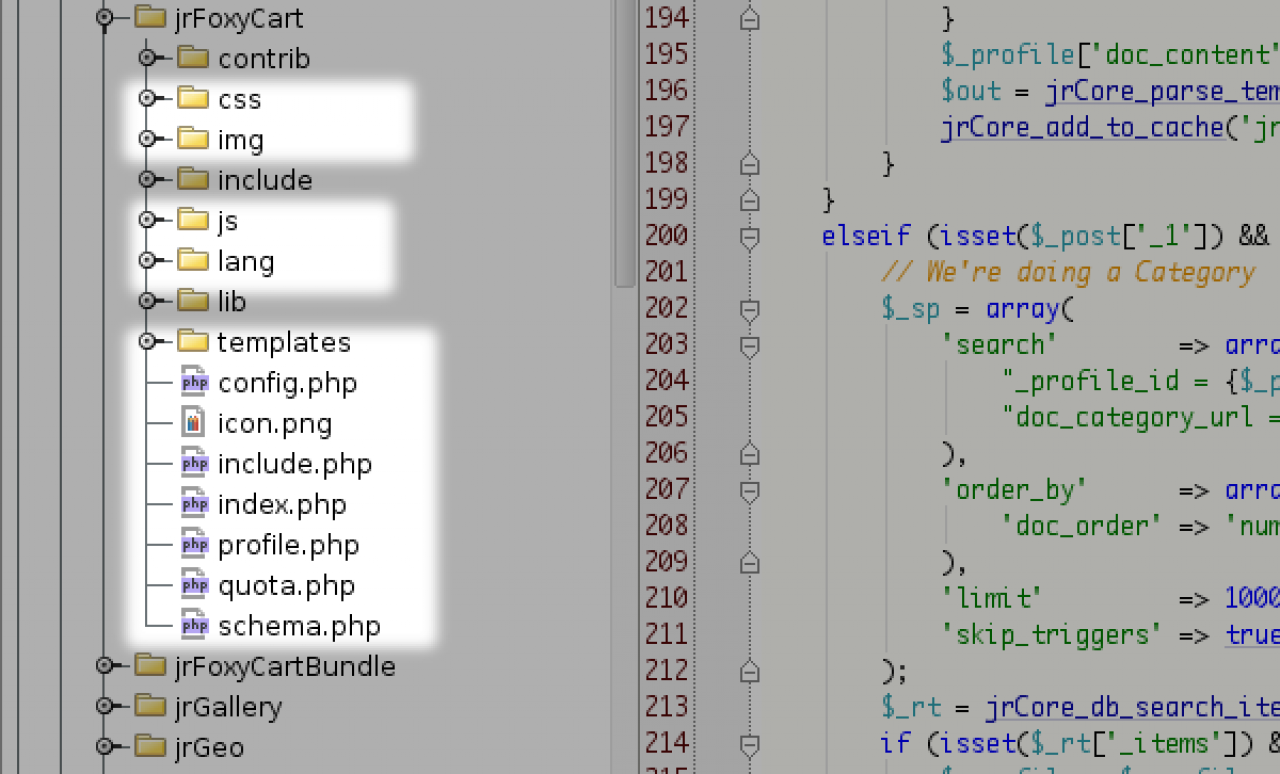
Task: Click the schema.php file icon
Action: (x=194, y=626)
